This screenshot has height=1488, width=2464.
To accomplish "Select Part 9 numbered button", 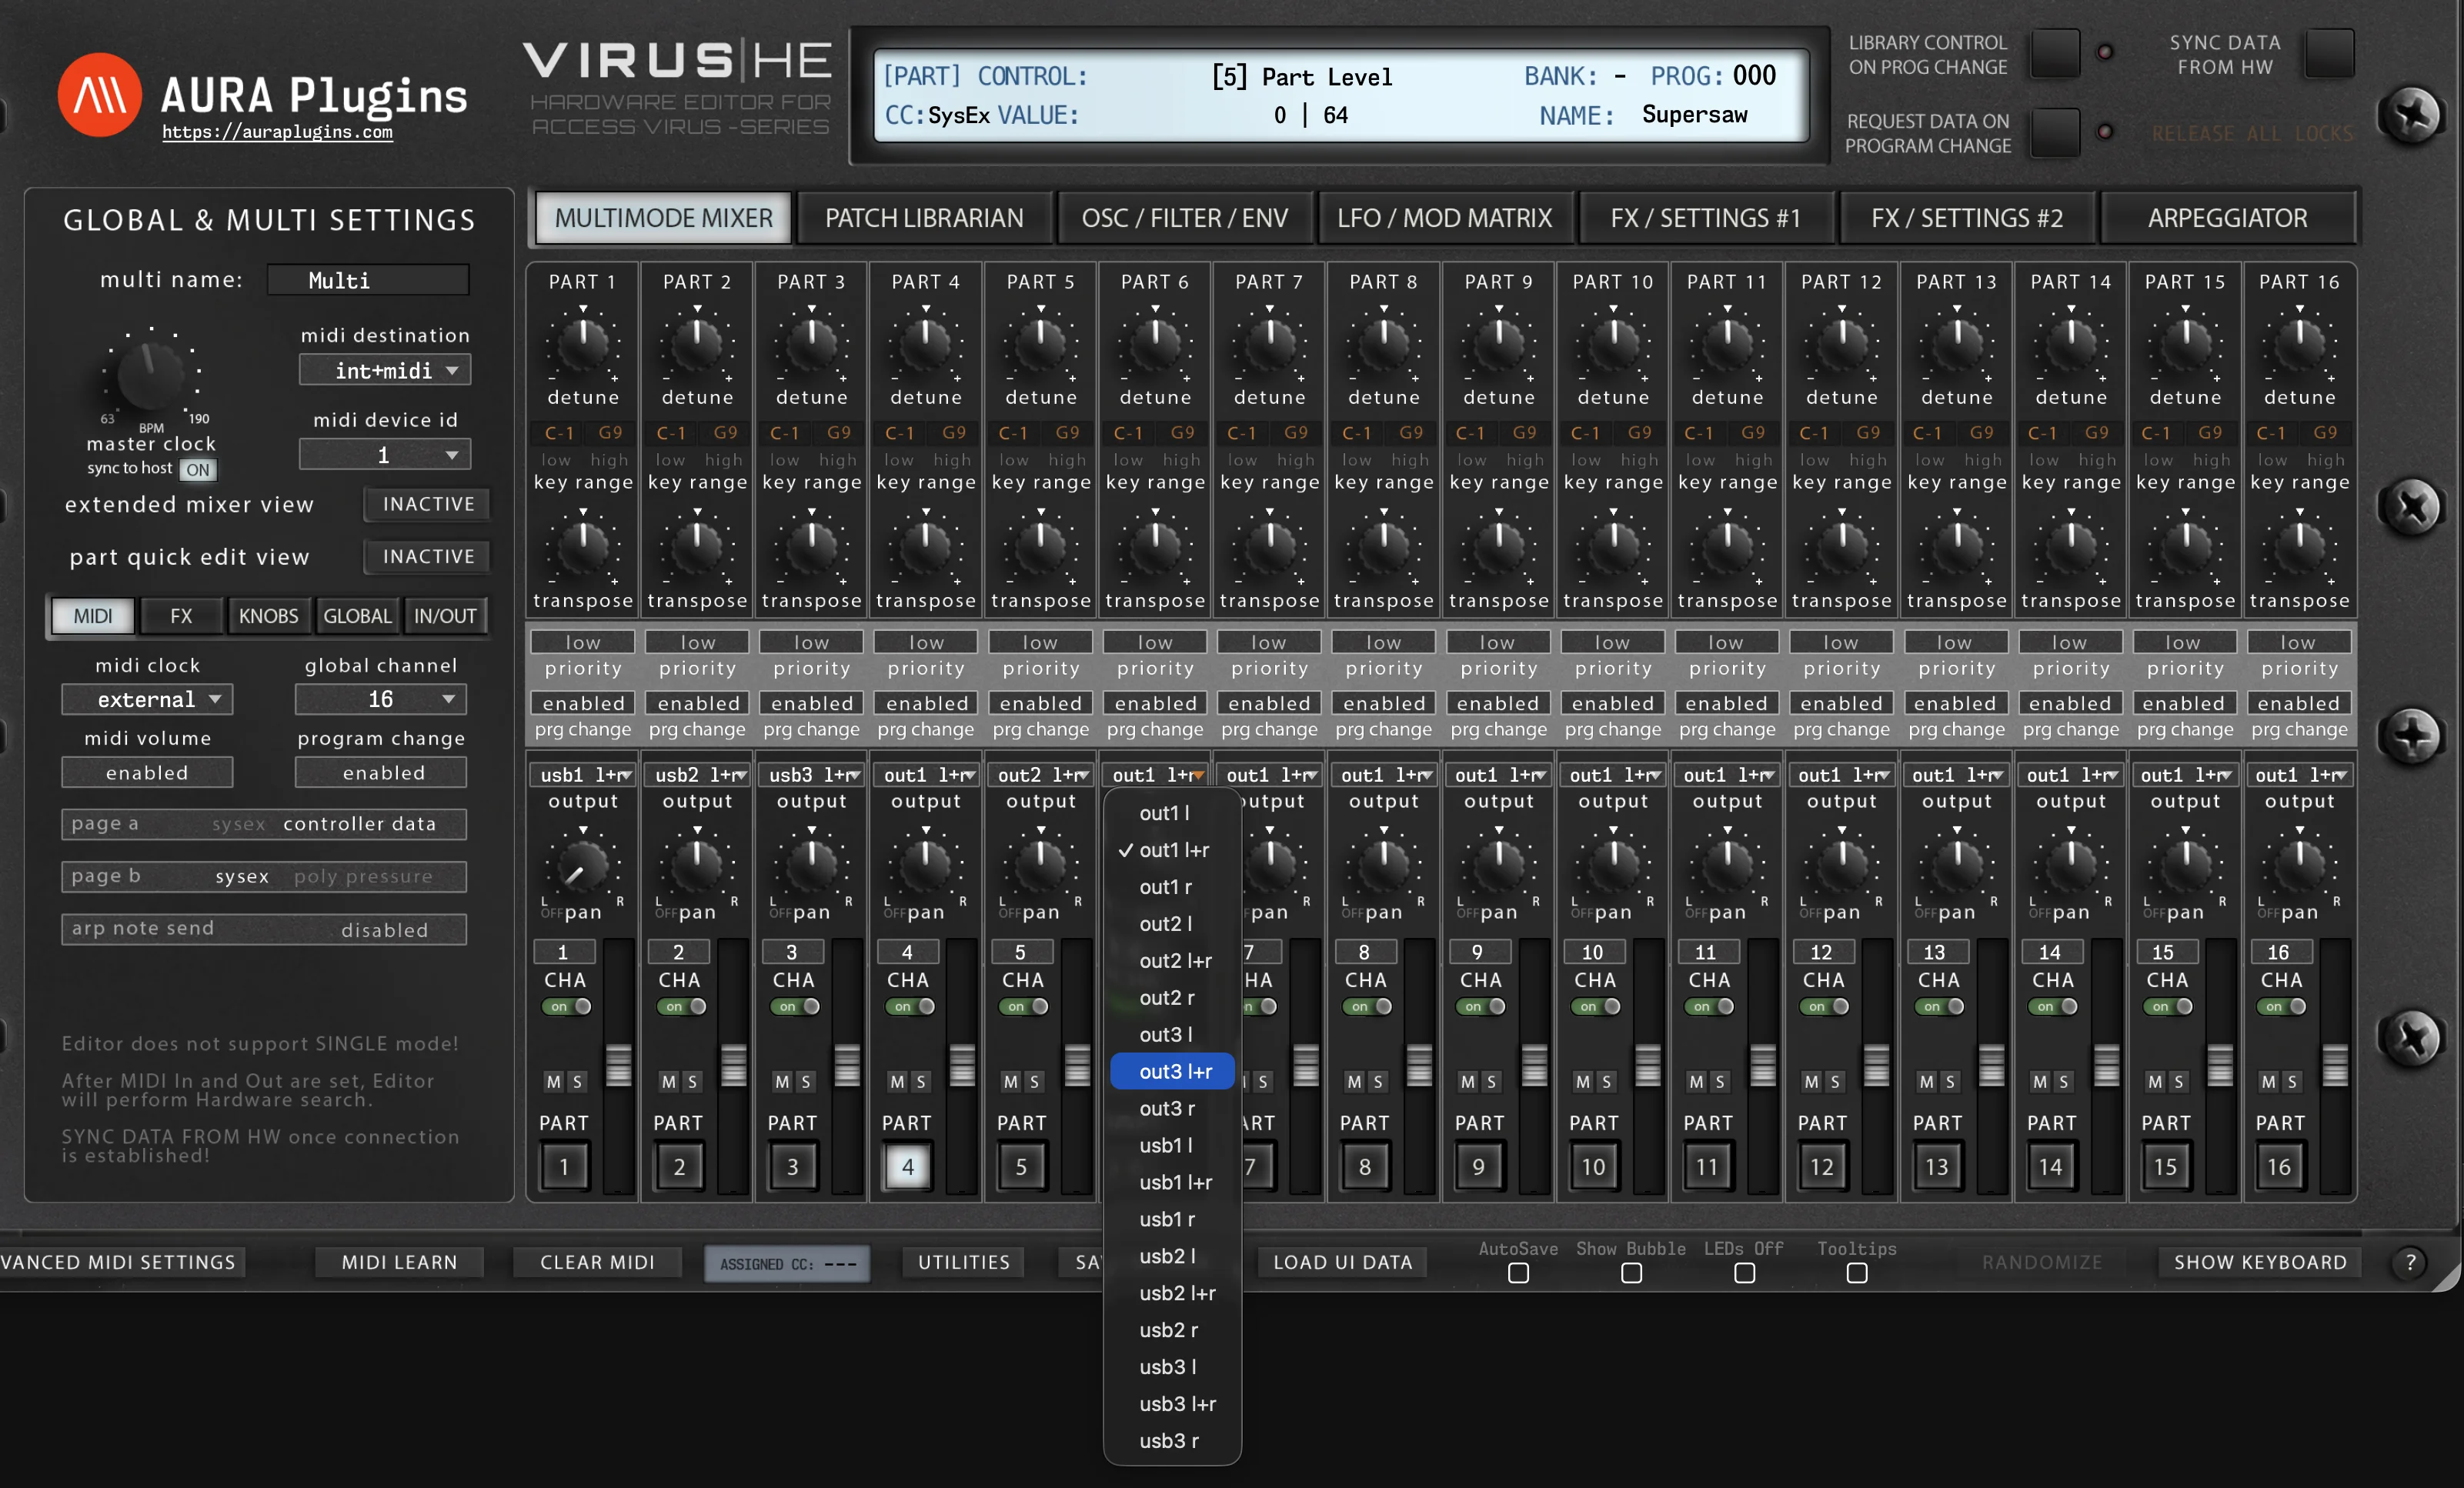I will click(1479, 1166).
